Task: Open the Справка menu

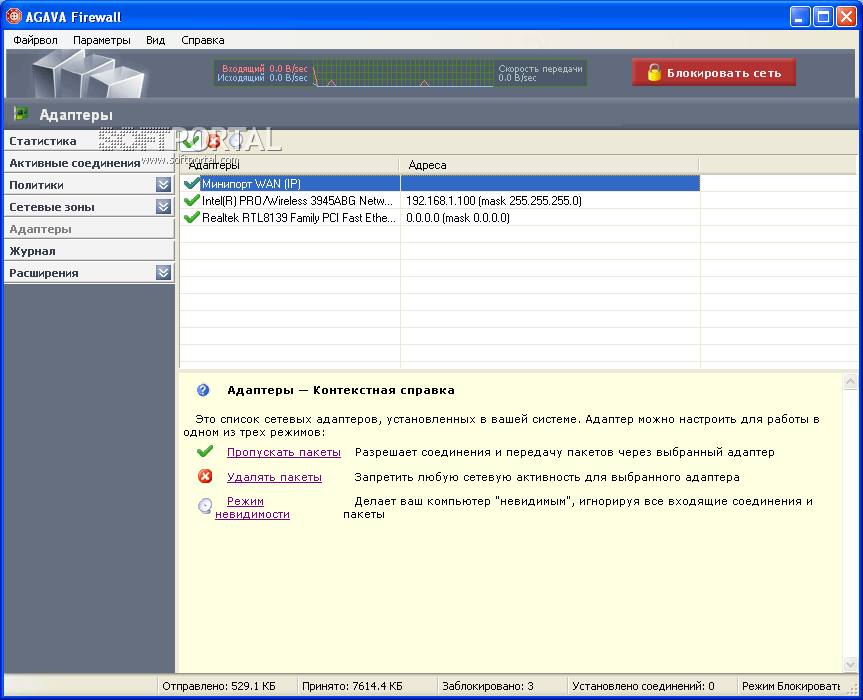Action: click(x=203, y=40)
